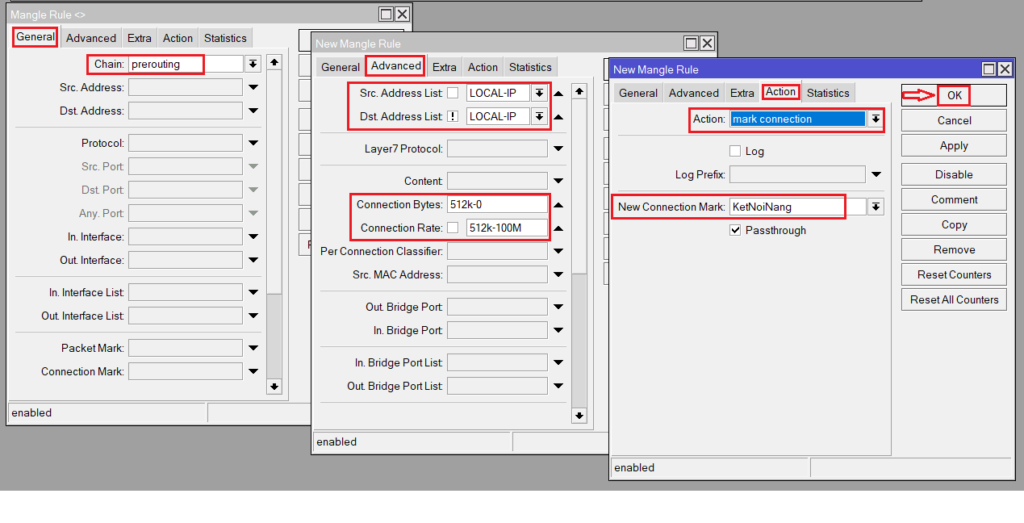Screen dimensions: 1024x523
Task: Expand the Chain dropdown arrow
Action: (x=253, y=64)
